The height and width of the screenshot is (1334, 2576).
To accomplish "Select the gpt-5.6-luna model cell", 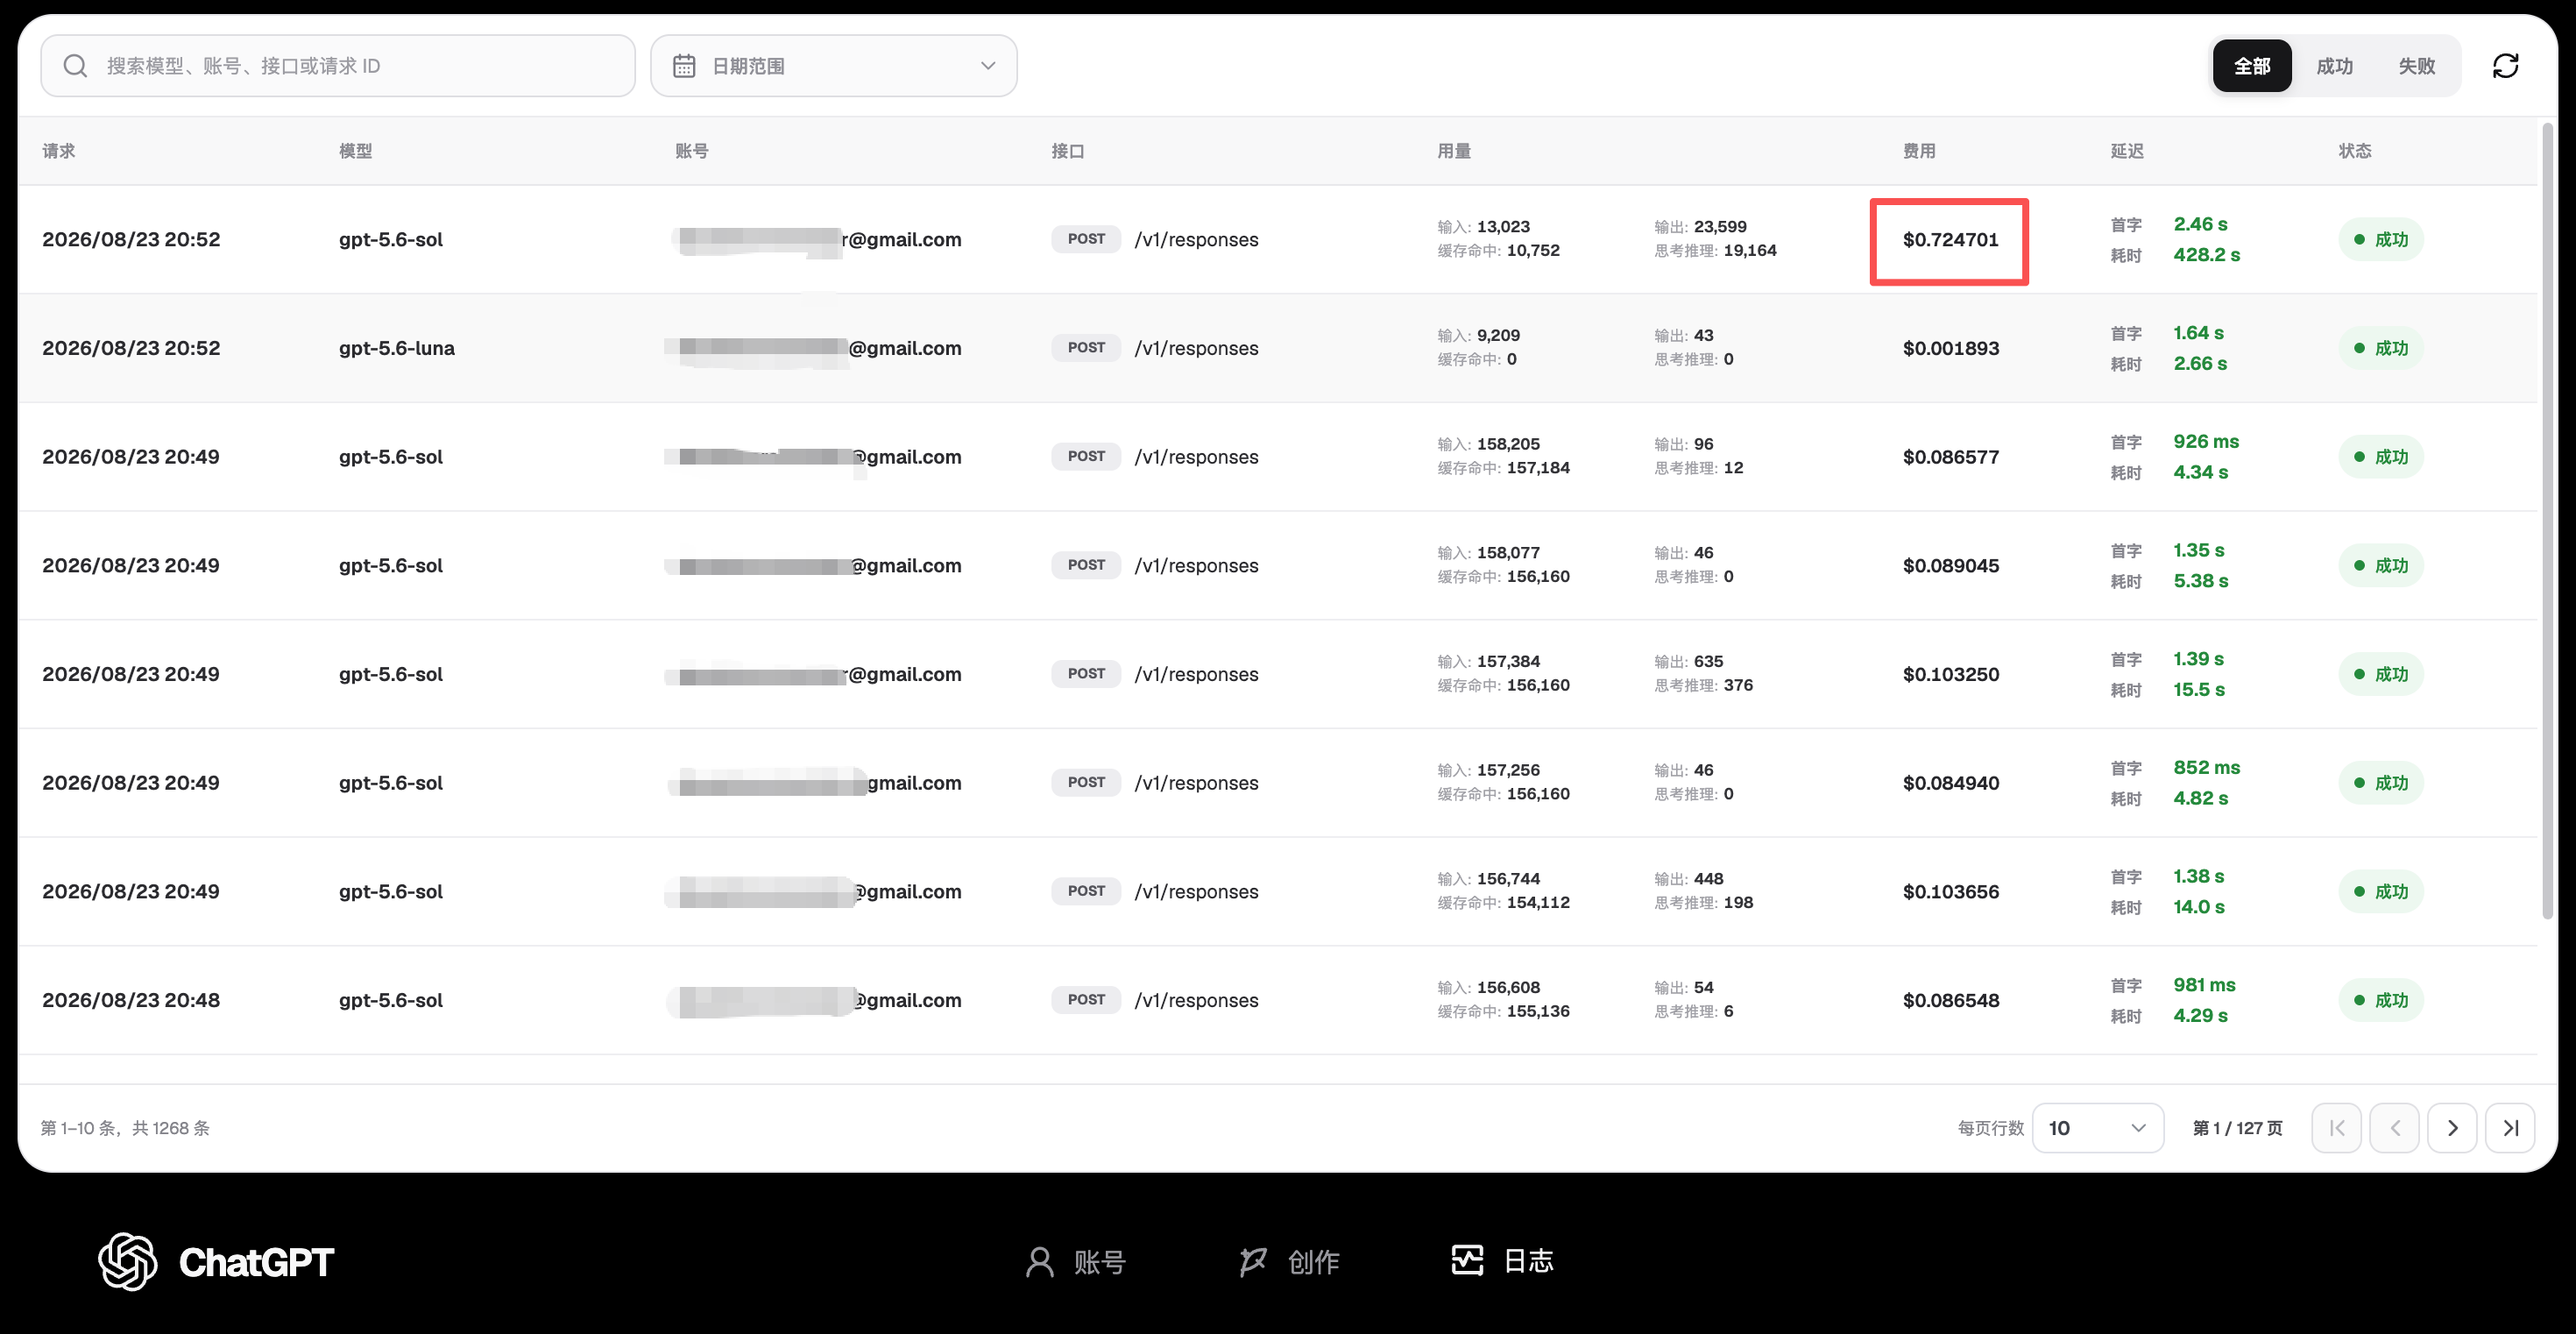I will [x=396, y=348].
